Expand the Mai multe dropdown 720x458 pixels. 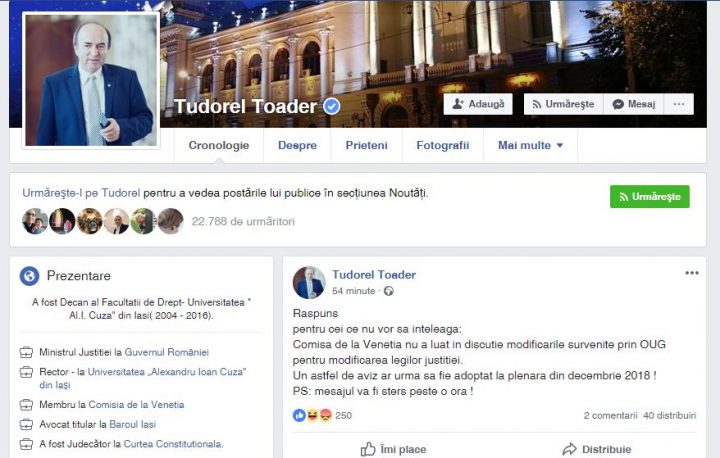530,146
